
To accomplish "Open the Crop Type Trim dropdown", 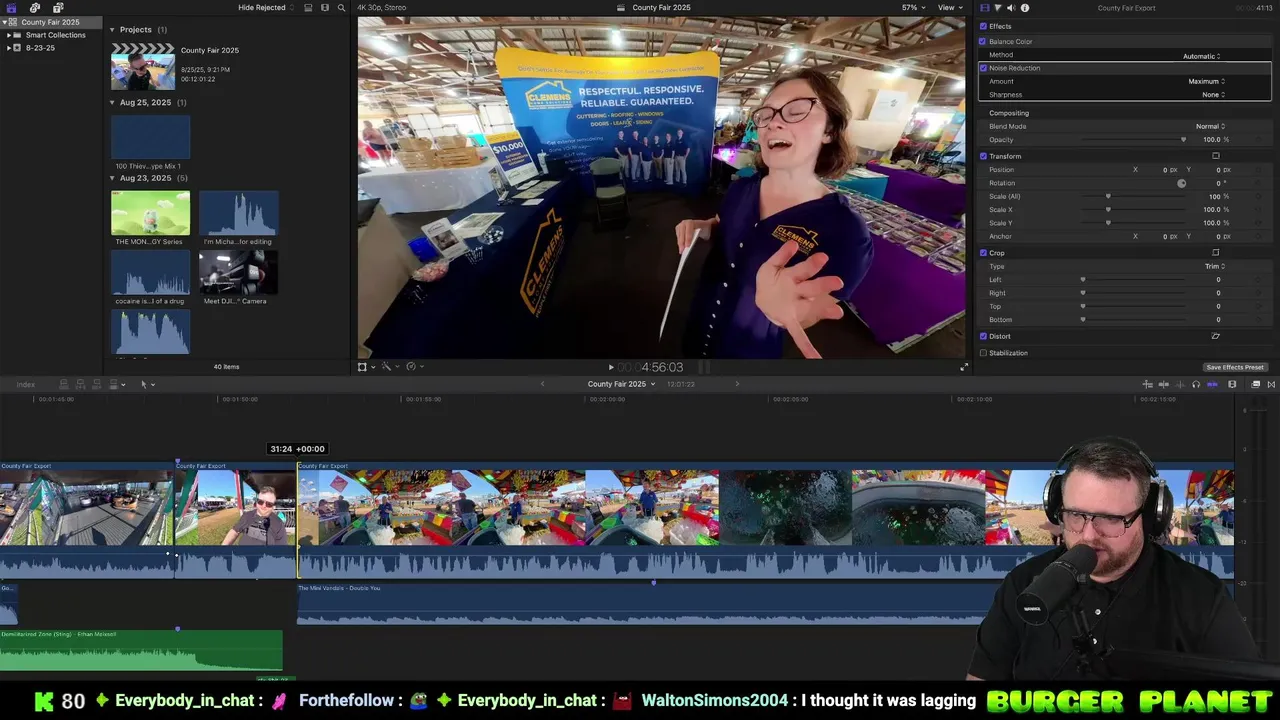I will click(1214, 267).
